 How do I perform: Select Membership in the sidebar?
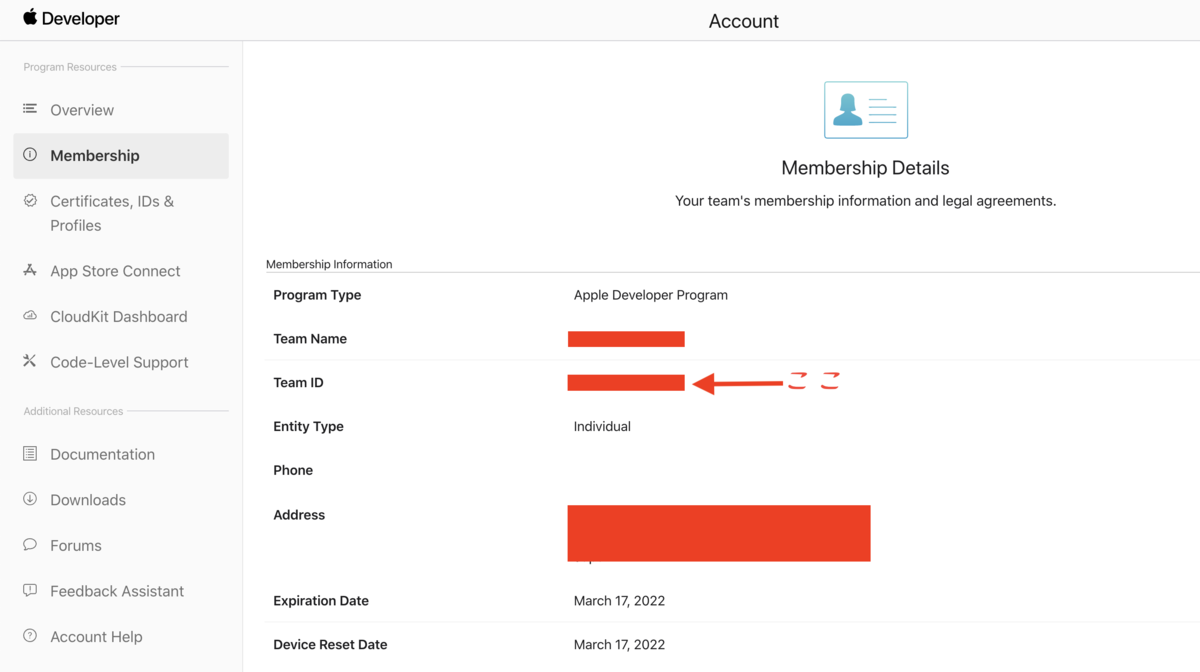tap(121, 156)
